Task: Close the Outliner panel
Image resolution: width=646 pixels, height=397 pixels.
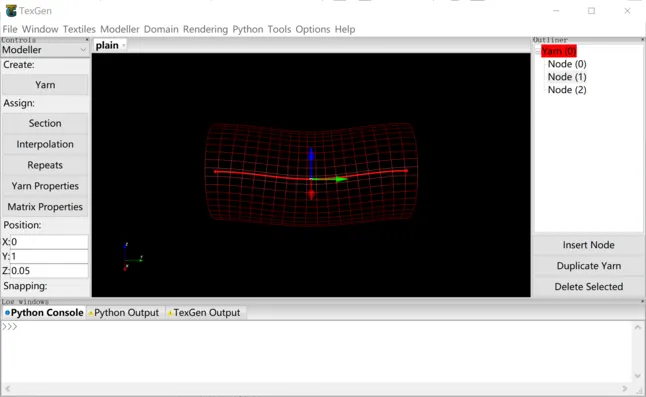Action: 643,40
